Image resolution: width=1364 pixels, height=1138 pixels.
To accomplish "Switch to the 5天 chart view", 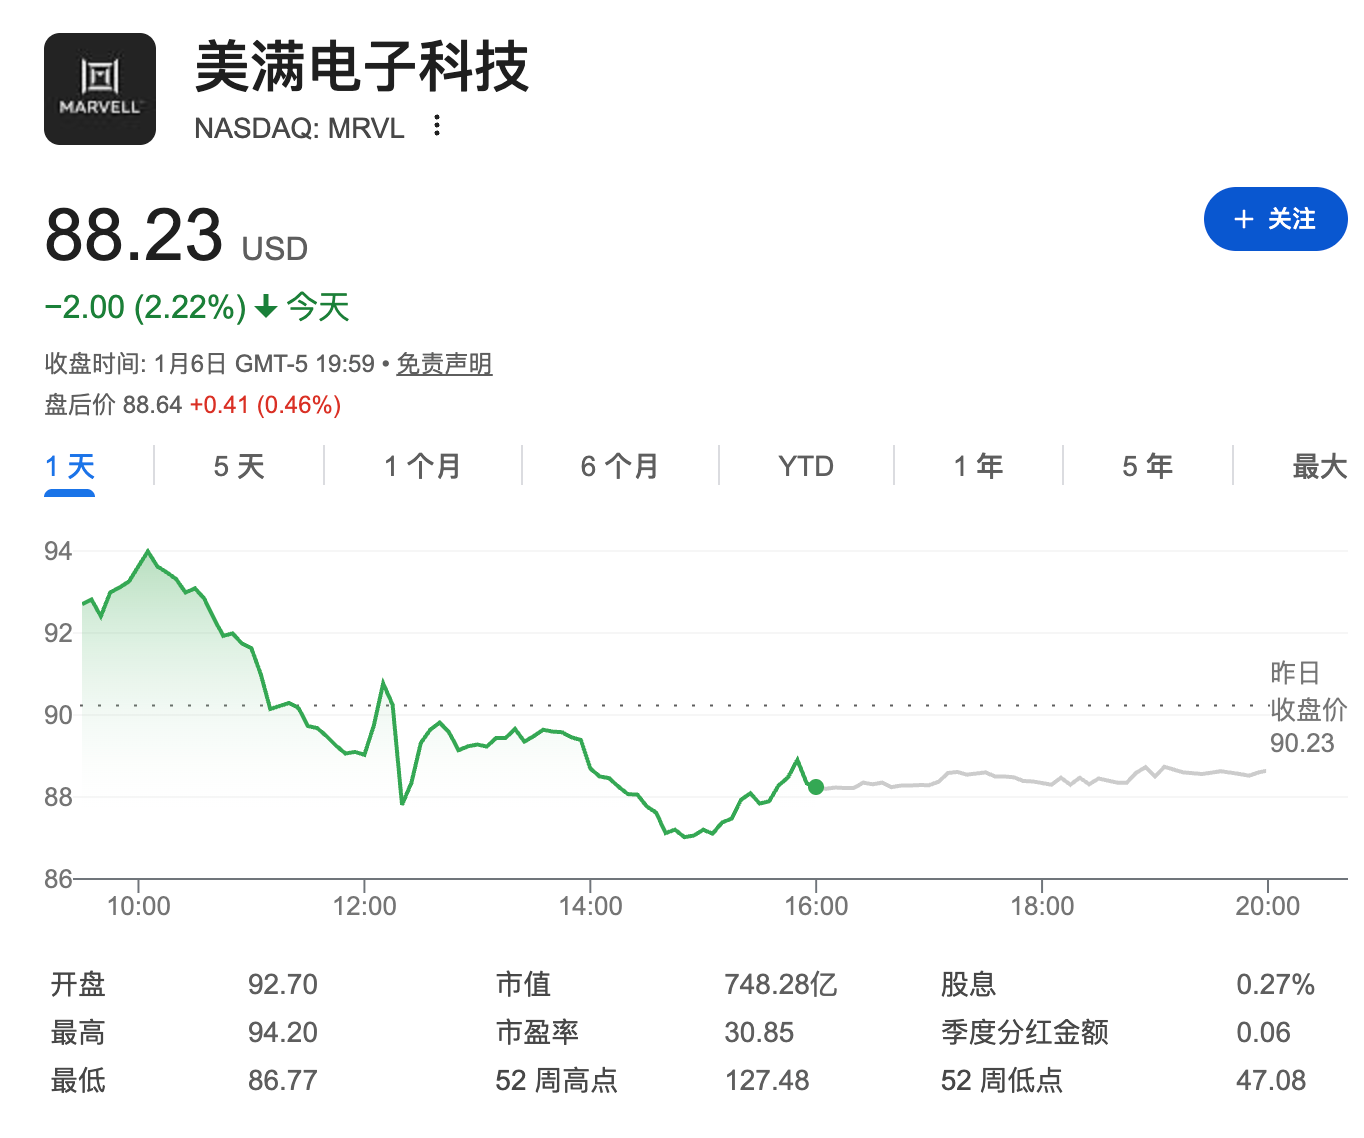I will (237, 466).
